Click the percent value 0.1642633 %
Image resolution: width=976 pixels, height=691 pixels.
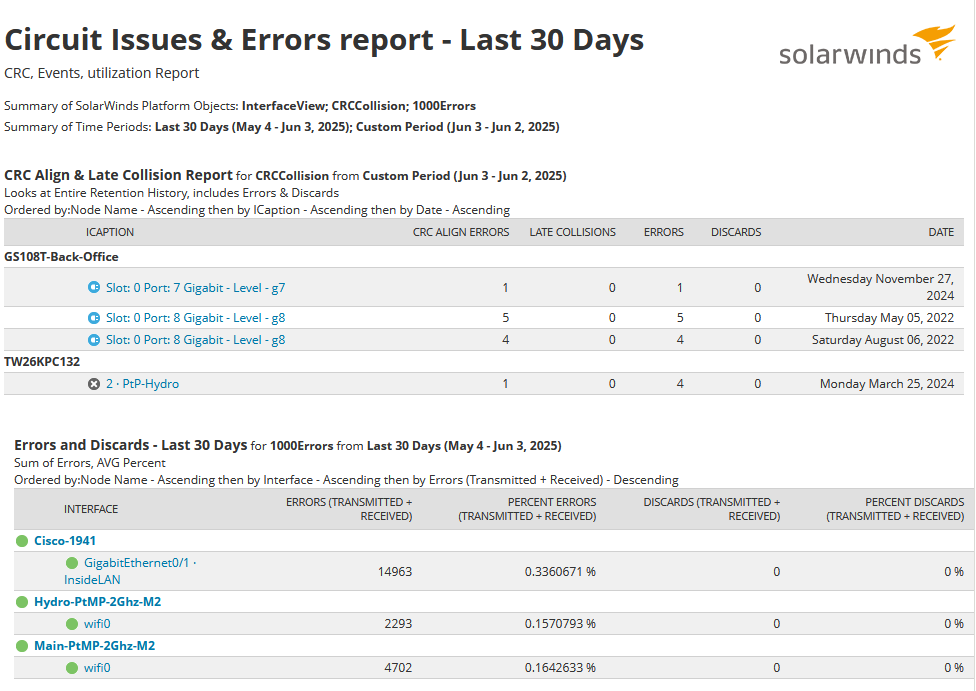560,668
